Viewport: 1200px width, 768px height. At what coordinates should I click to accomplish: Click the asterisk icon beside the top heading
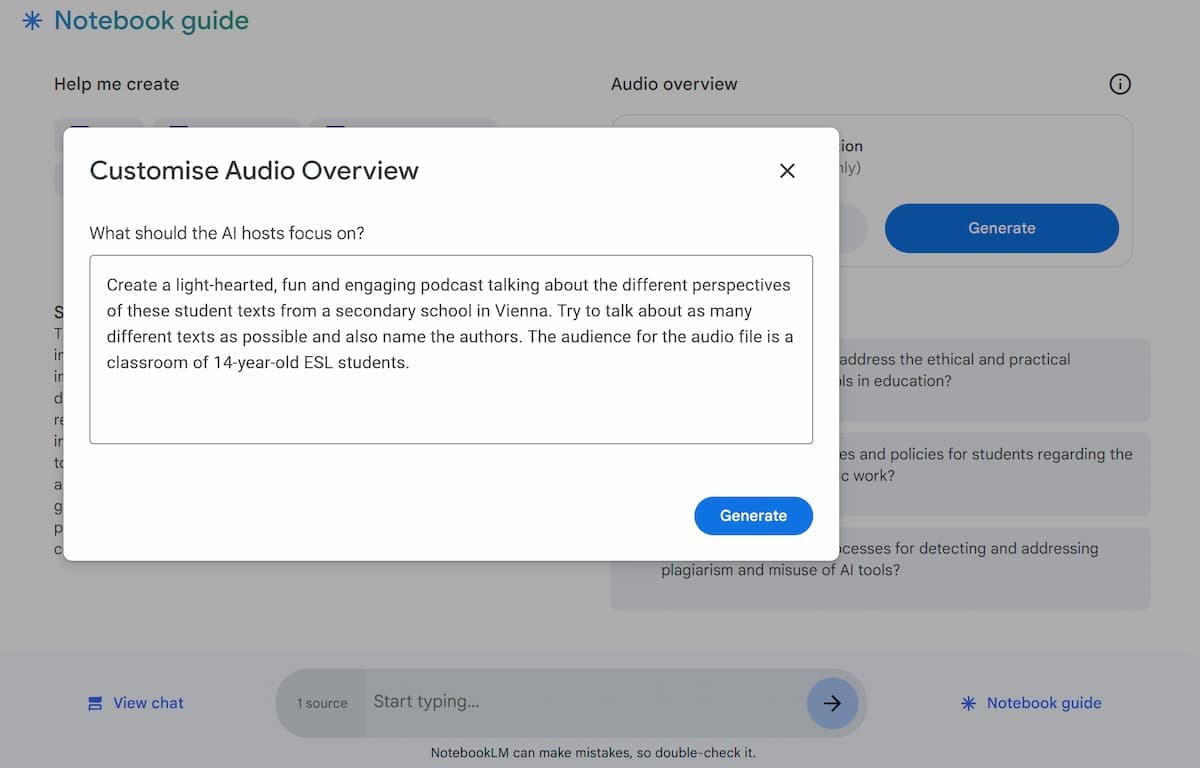32,21
